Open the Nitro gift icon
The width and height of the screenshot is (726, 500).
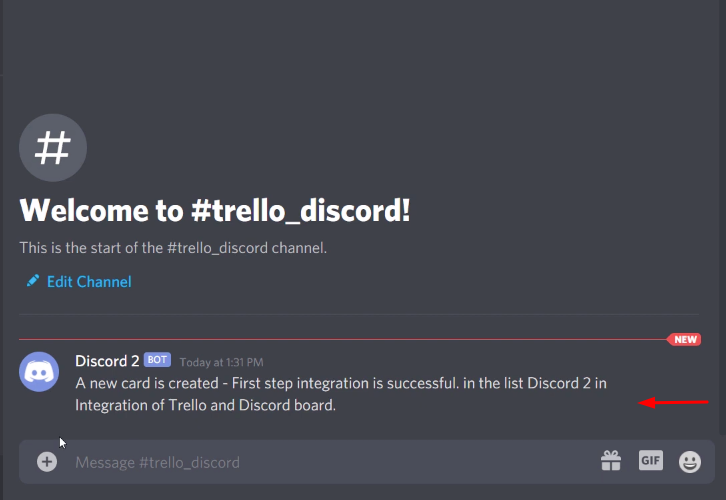611,461
